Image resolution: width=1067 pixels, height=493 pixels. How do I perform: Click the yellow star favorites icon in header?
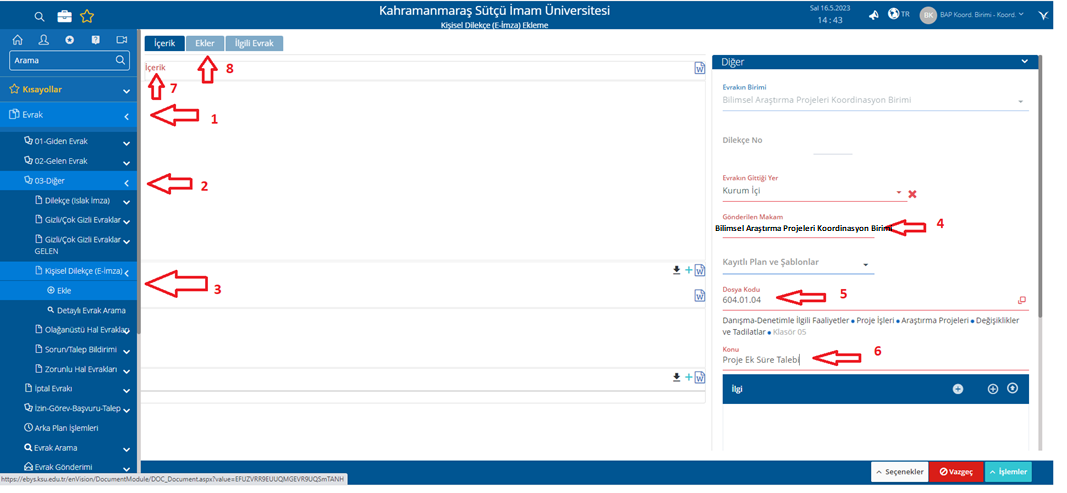pyautogui.click(x=87, y=16)
